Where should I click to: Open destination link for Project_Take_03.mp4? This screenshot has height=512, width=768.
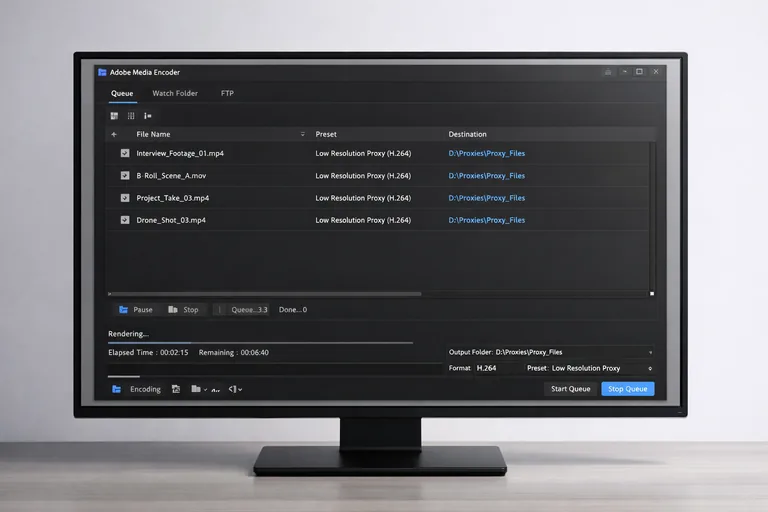tap(486, 198)
